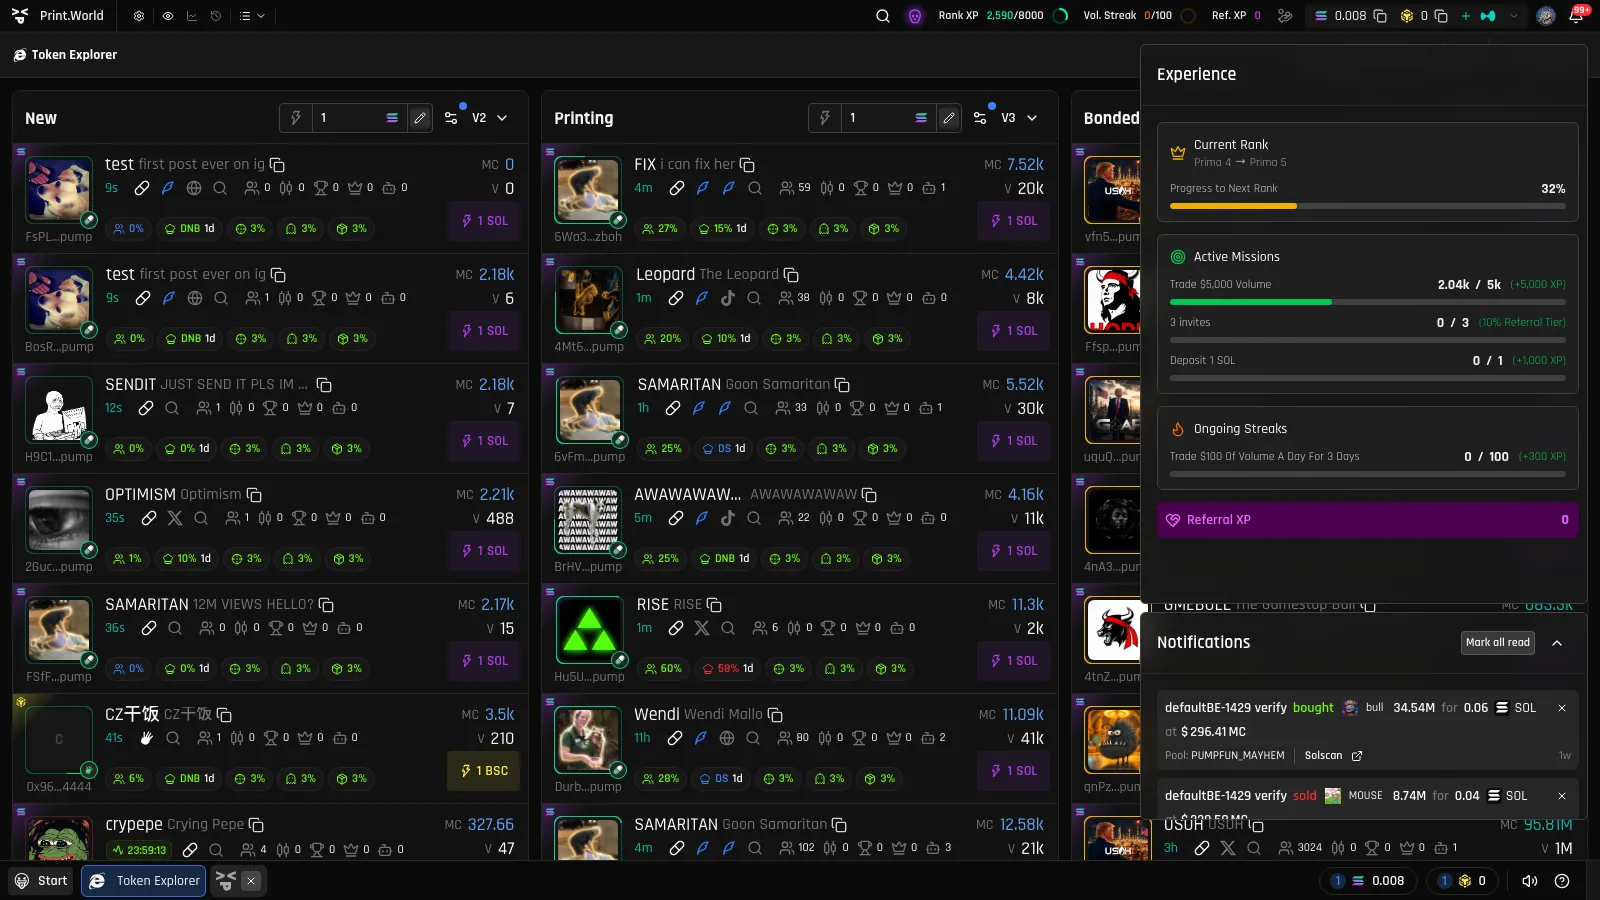The width and height of the screenshot is (1600, 900).
Task: Open the FIX token thumbnail image
Action: coord(588,190)
